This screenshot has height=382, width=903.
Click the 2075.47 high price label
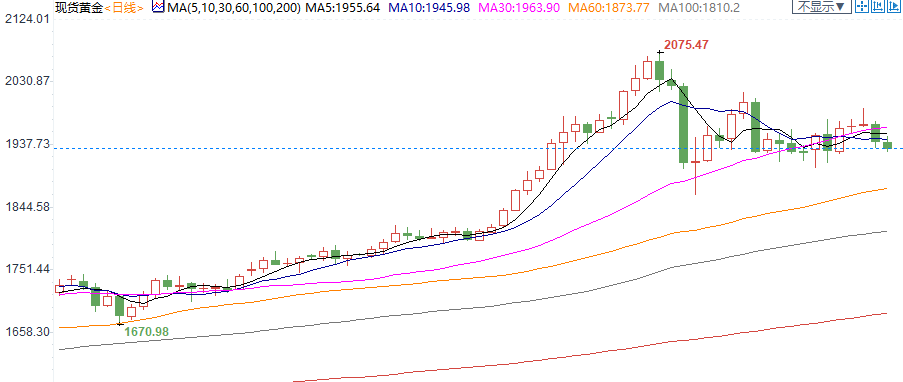686,44
